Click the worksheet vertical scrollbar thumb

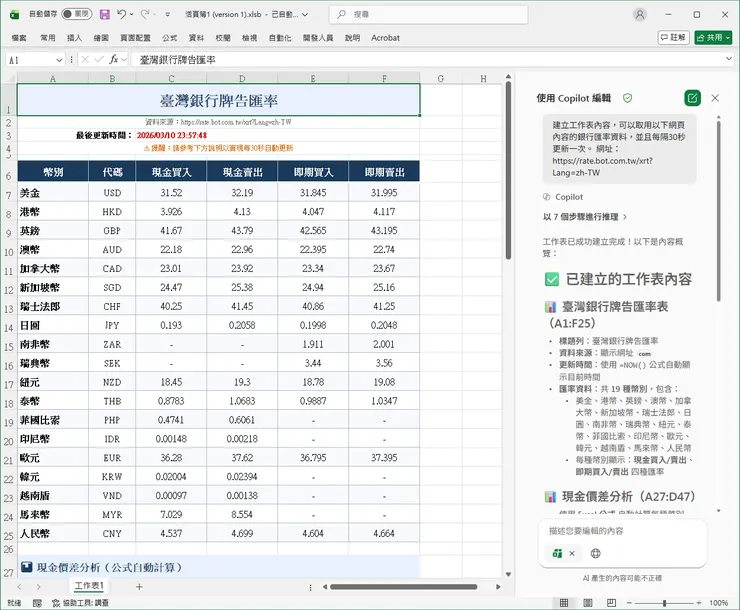tap(508, 171)
